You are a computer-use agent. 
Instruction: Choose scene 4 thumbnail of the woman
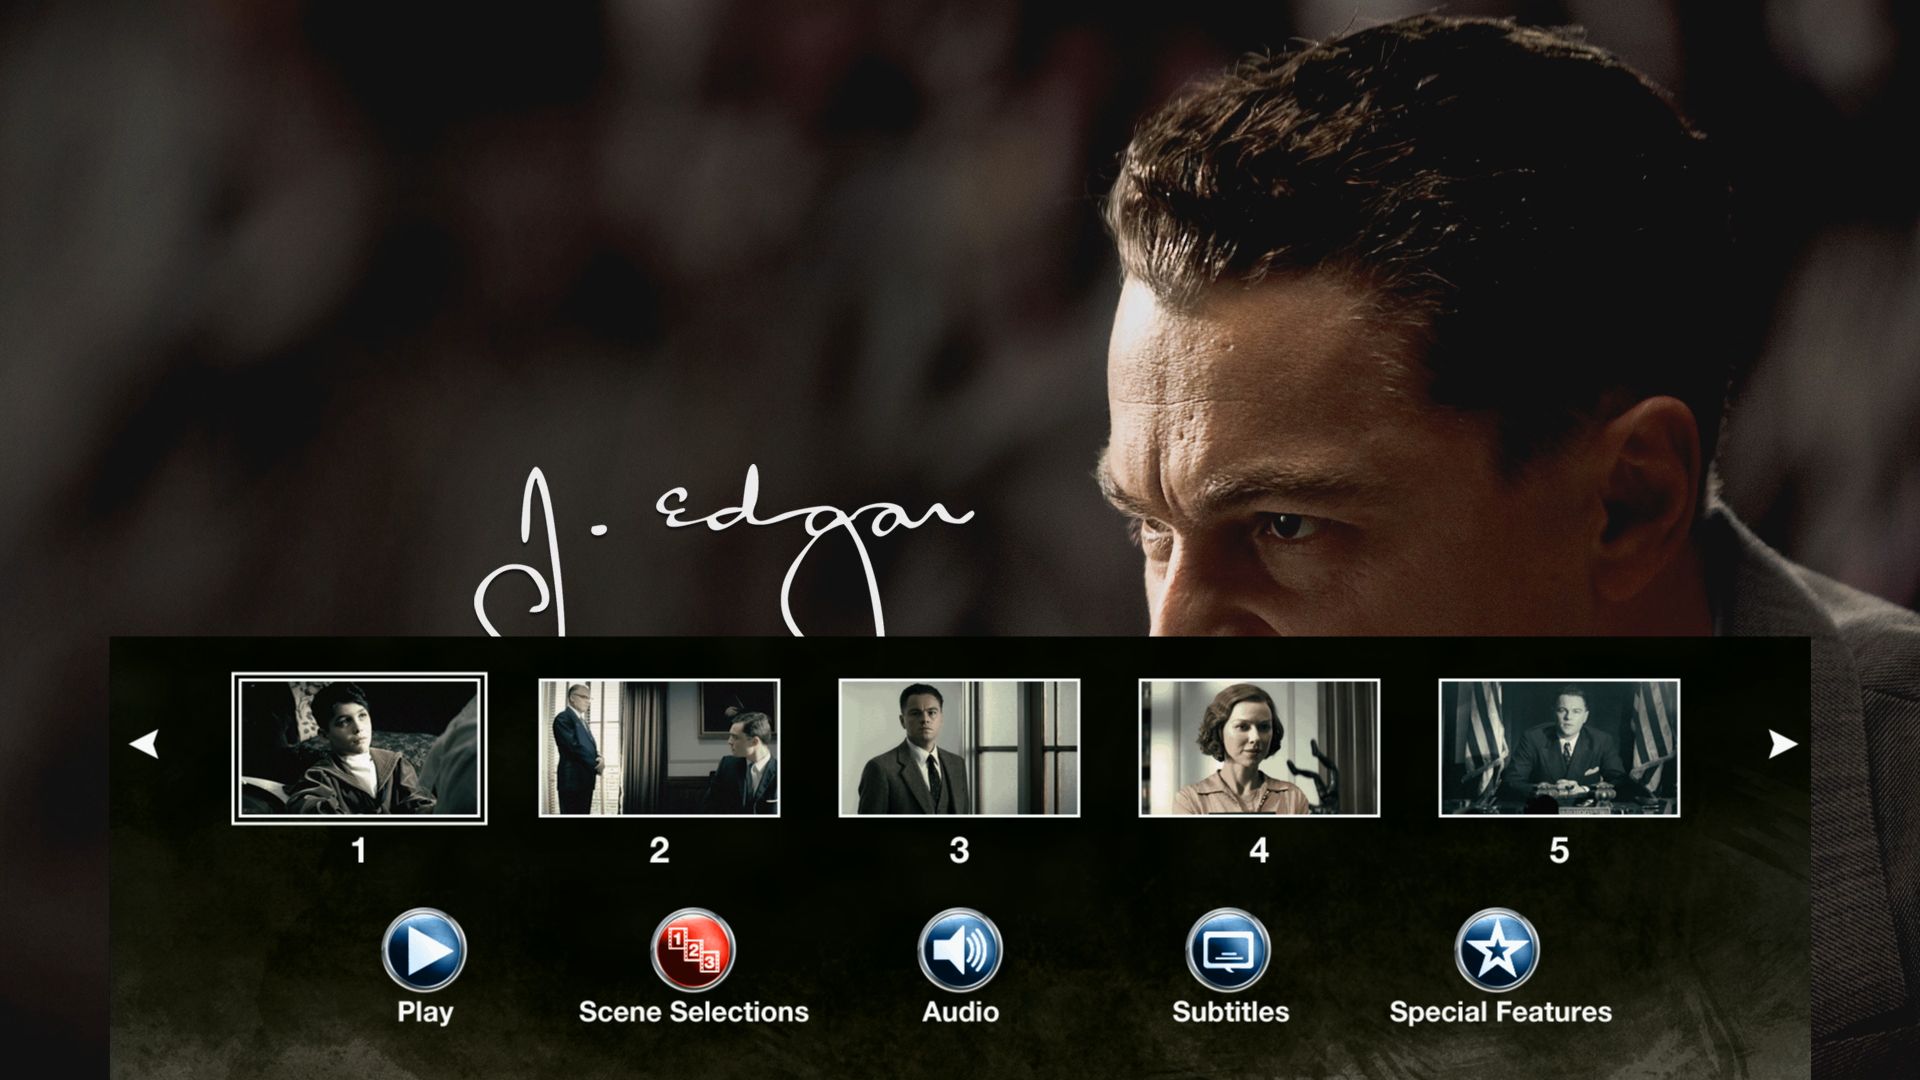[1259, 748]
